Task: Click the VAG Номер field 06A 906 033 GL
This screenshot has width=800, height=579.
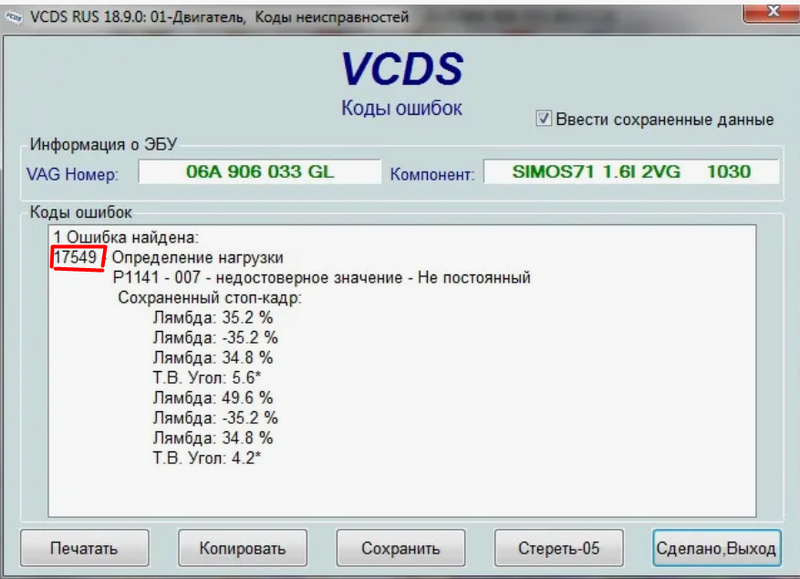Action: tap(260, 171)
